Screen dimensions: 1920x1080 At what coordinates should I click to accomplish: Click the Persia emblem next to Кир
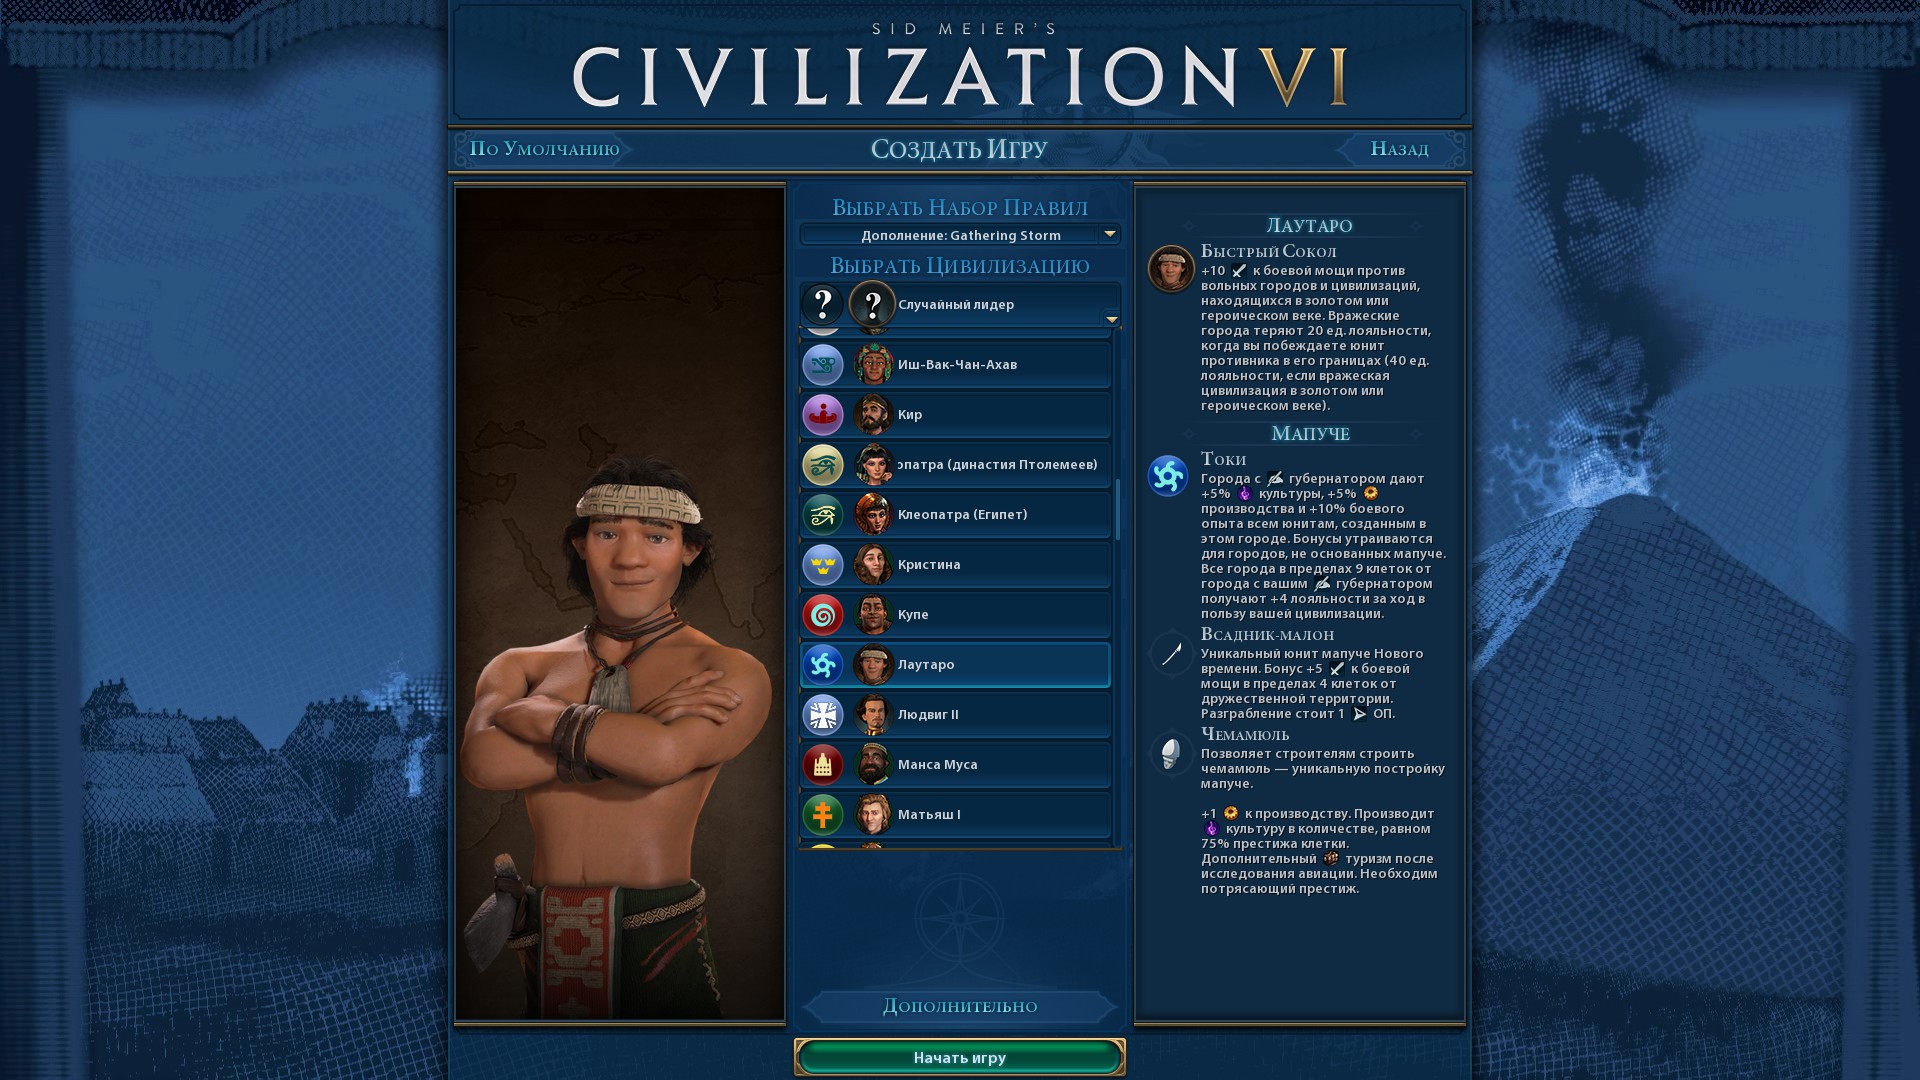[823, 415]
